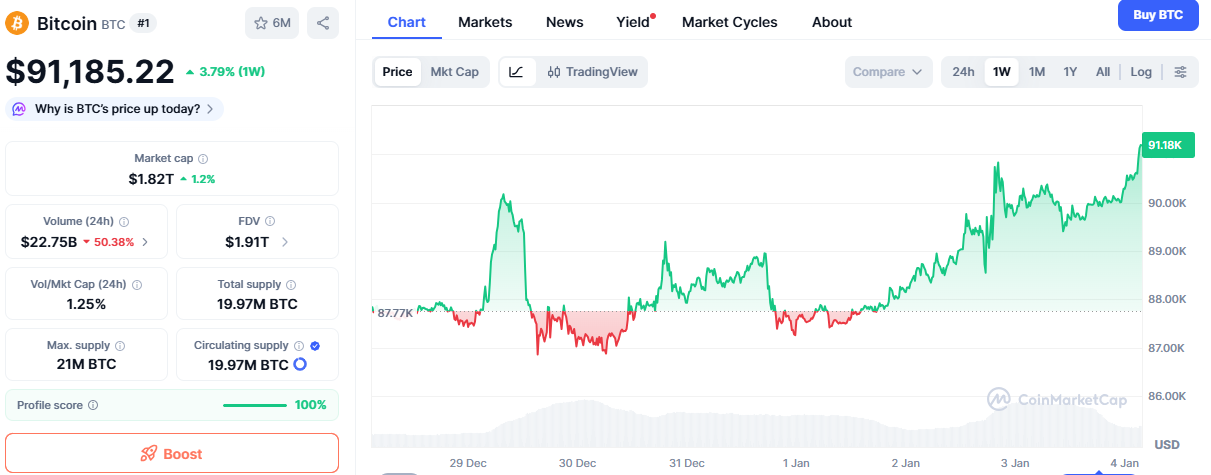The width and height of the screenshot is (1211, 475).
Task: Open chart settings sliders icon
Action: tap(1181, 72)
